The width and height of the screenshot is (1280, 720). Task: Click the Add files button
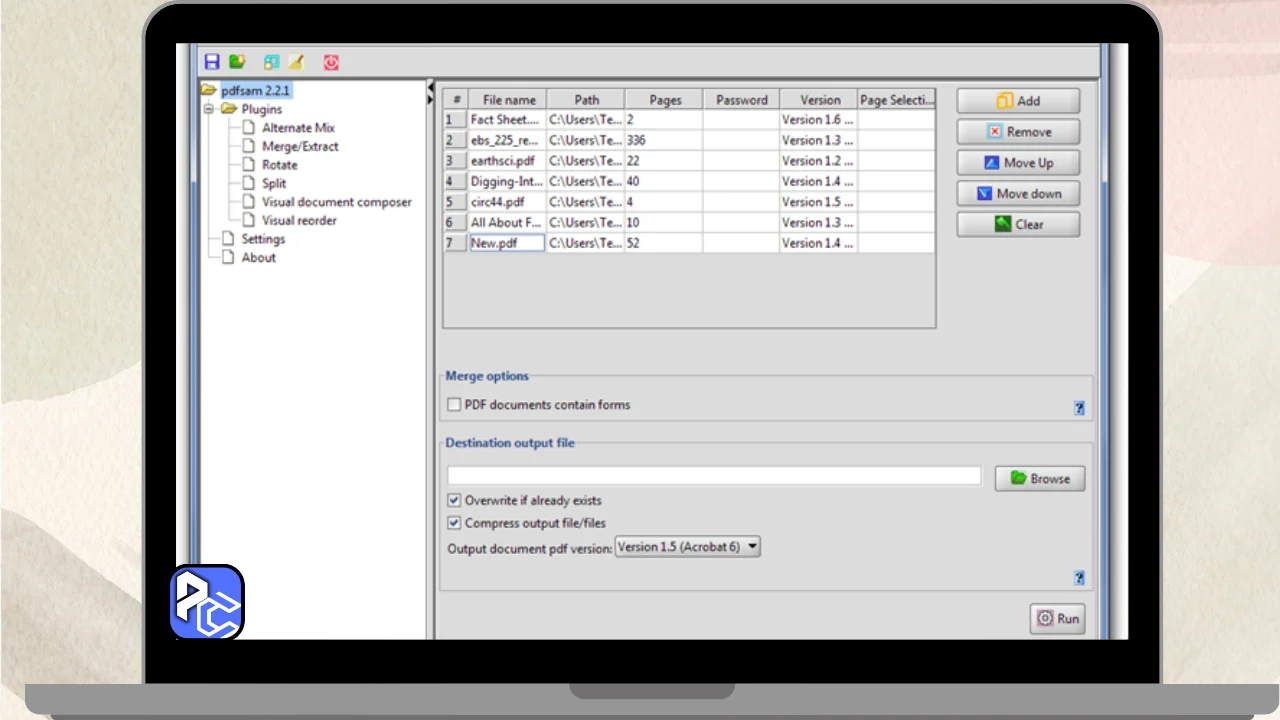pyautogui.click(x=1018, y=101)
